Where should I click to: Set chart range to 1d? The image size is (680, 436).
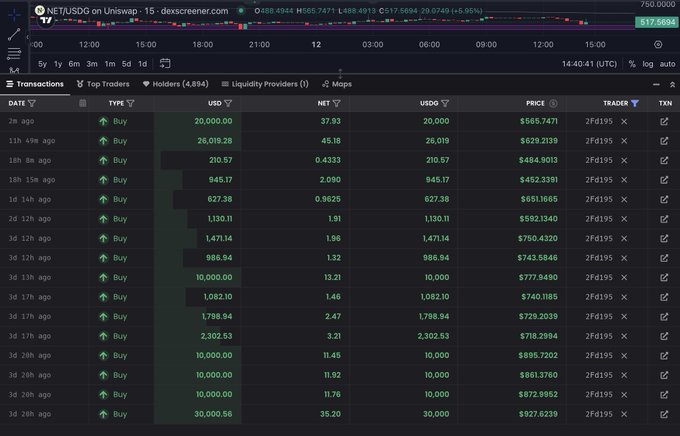click(142, 64)
